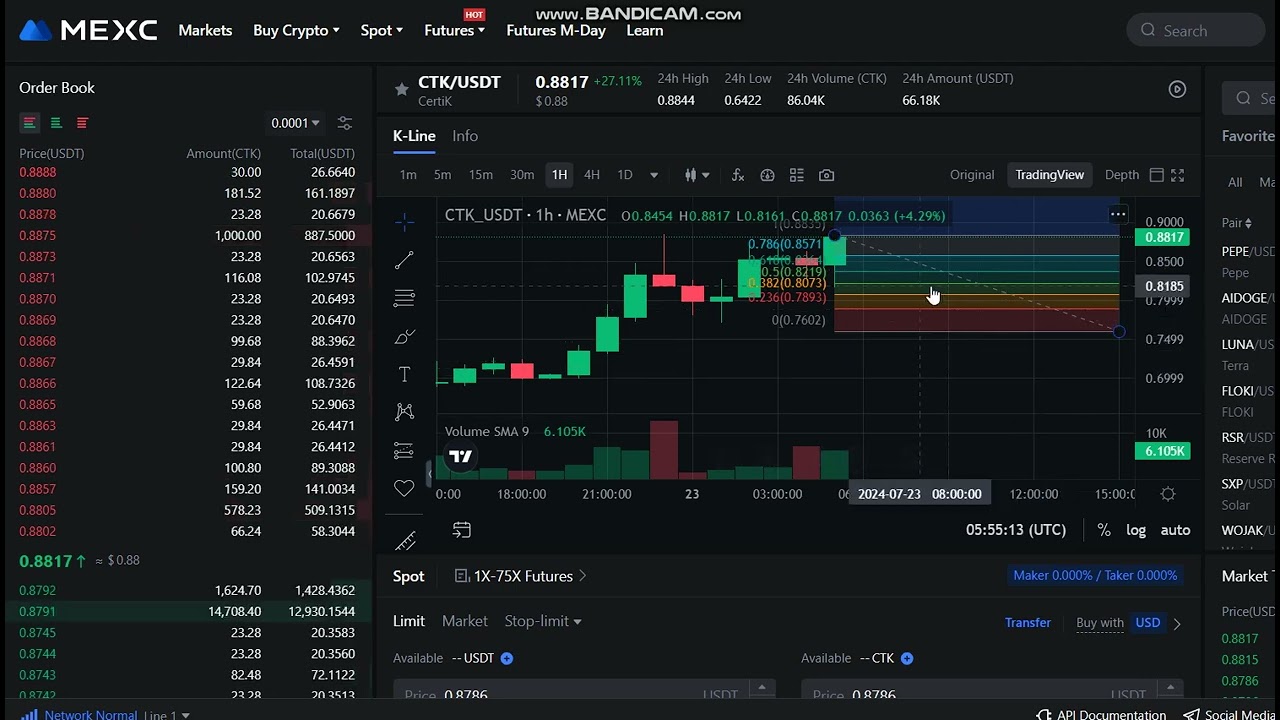Click the top Search field

click(1196, 31)
